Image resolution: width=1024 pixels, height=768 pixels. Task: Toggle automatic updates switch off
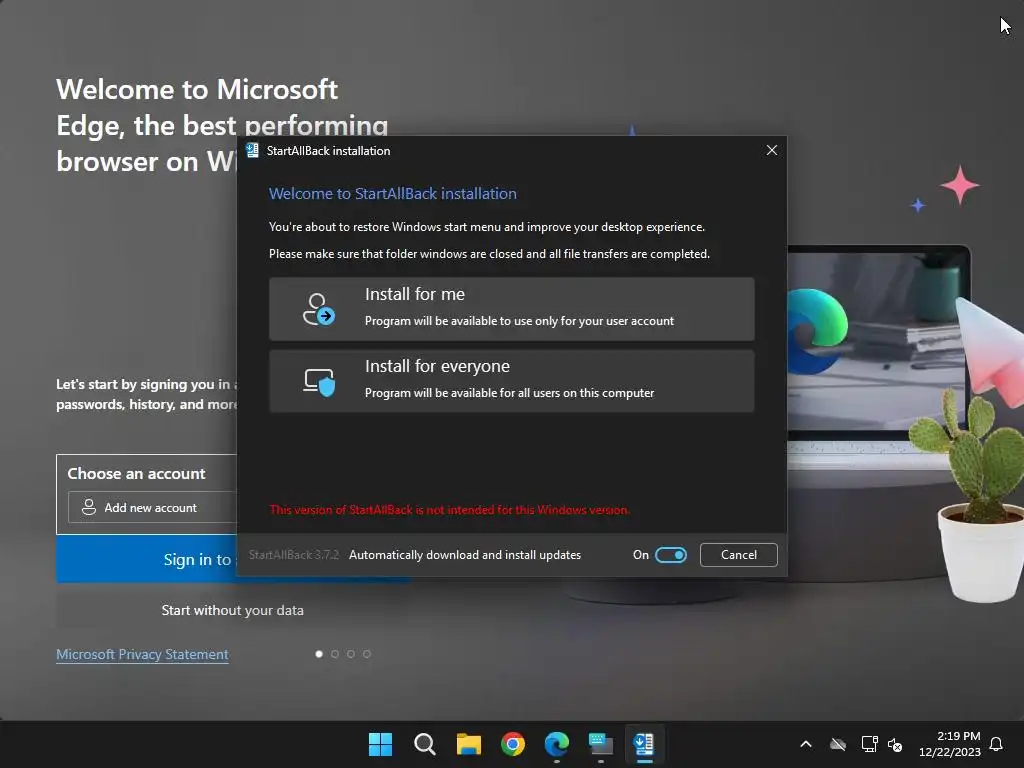(671, 554)
